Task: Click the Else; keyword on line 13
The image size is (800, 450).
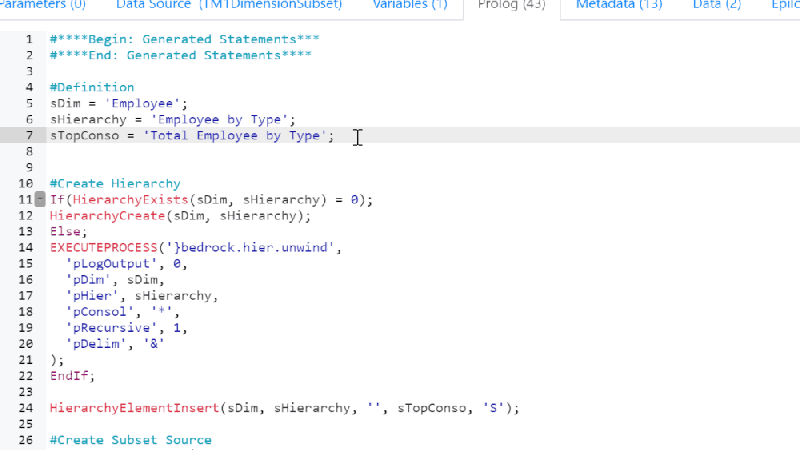Action: click(x=68, y=232)
